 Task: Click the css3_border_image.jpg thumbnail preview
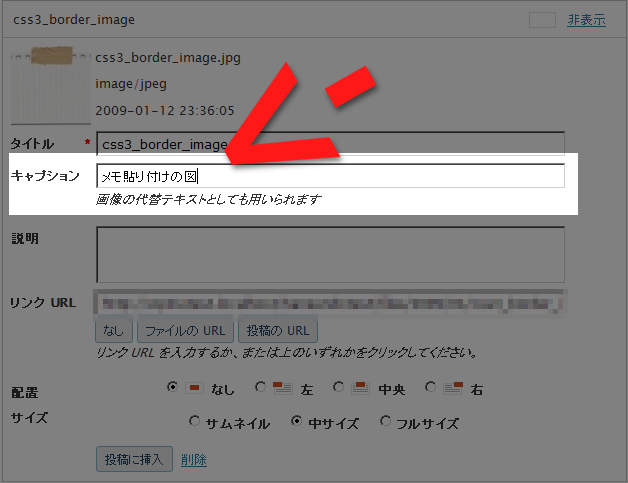(x=48, y=80)
